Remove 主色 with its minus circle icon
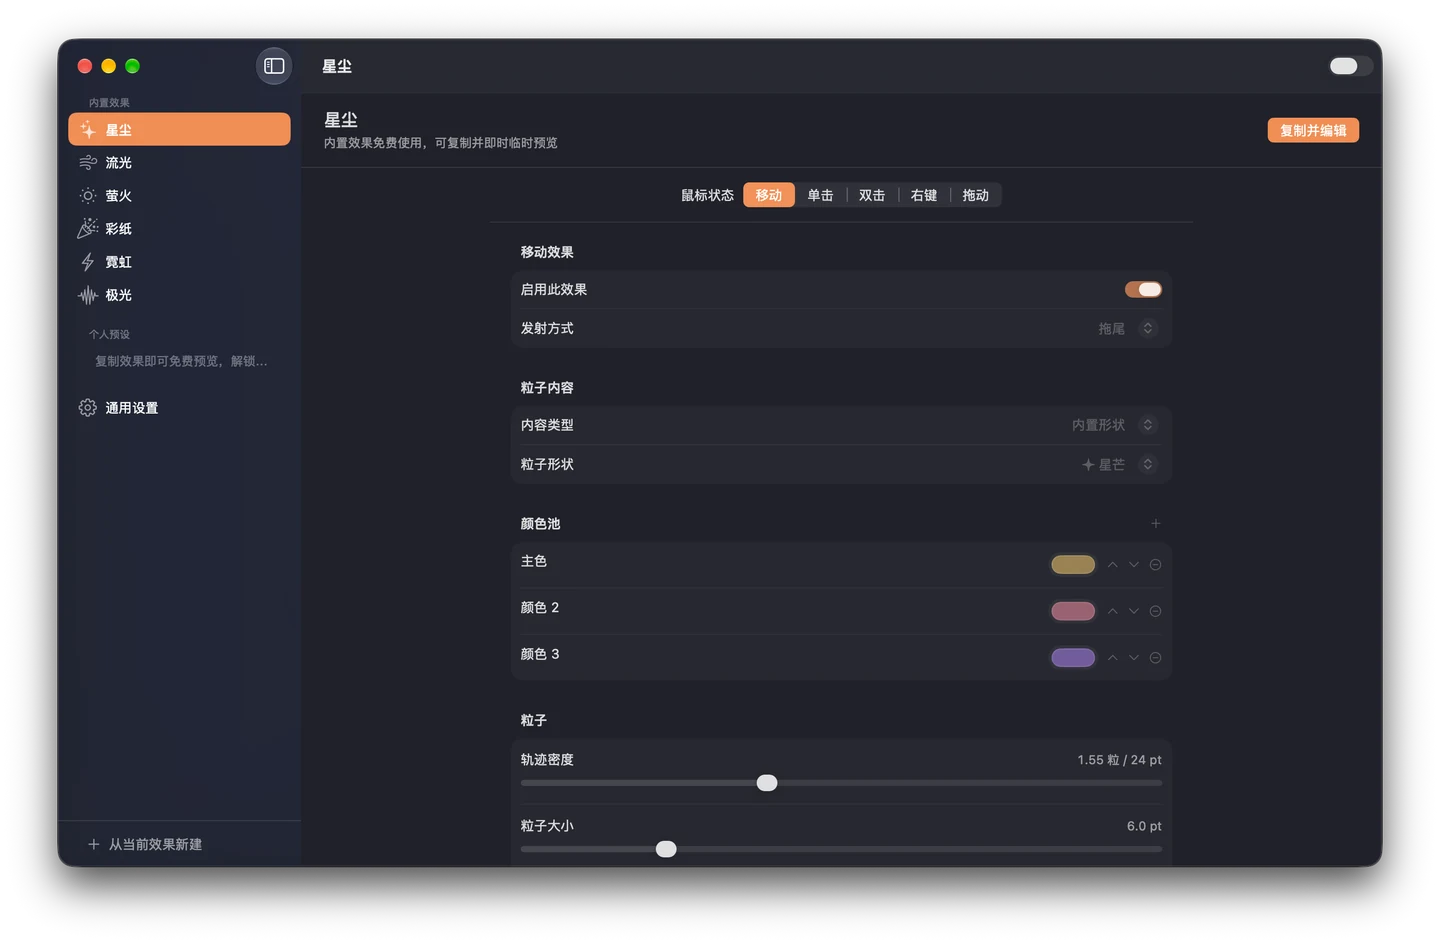This screenshot has width=1440, height=943. tap(1155, 565)
